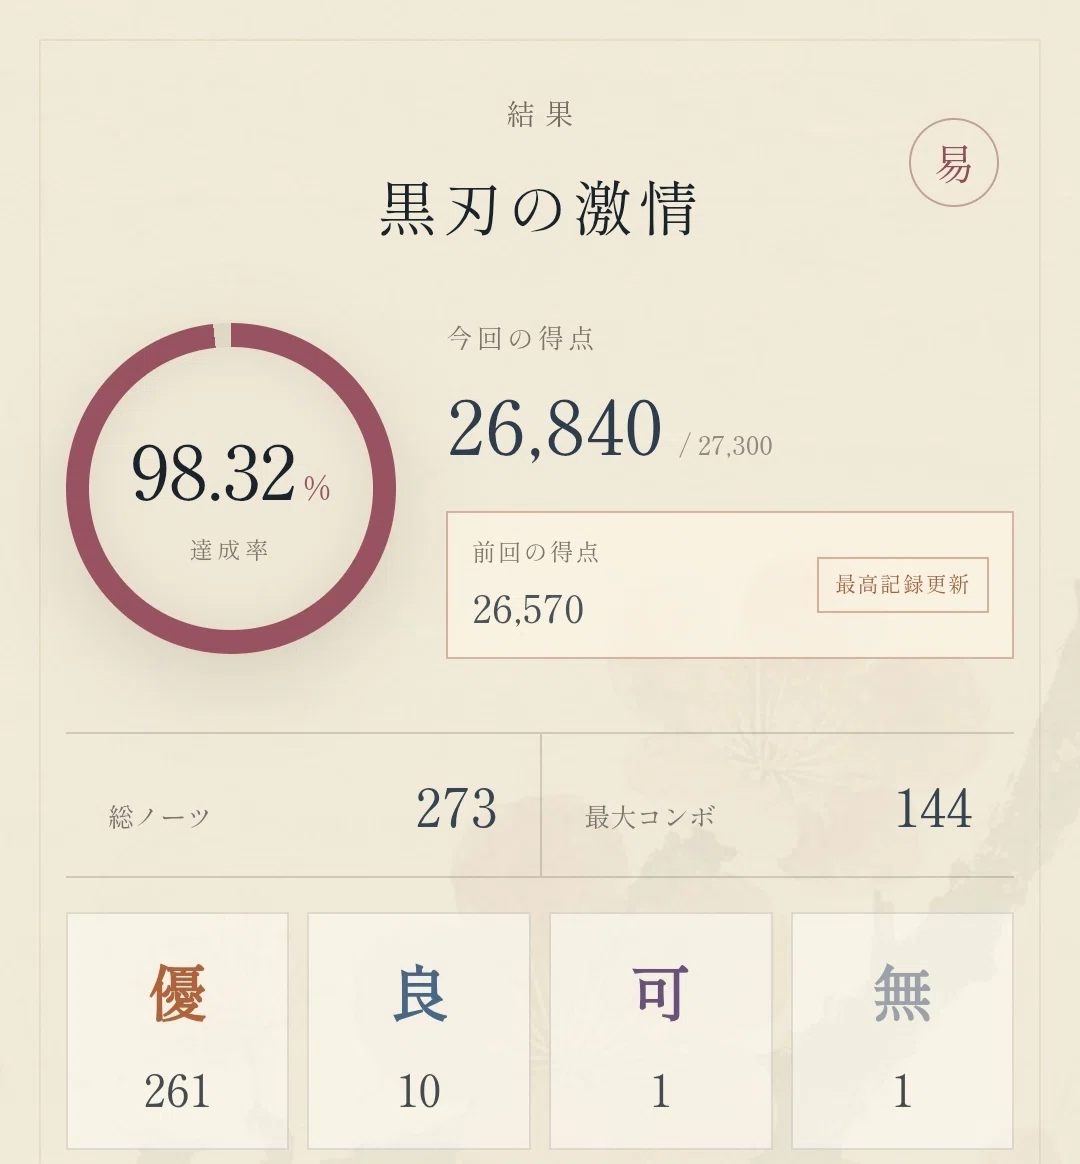Click the 良 count 10
Screen dimensions: 1080x1164
419,1092
